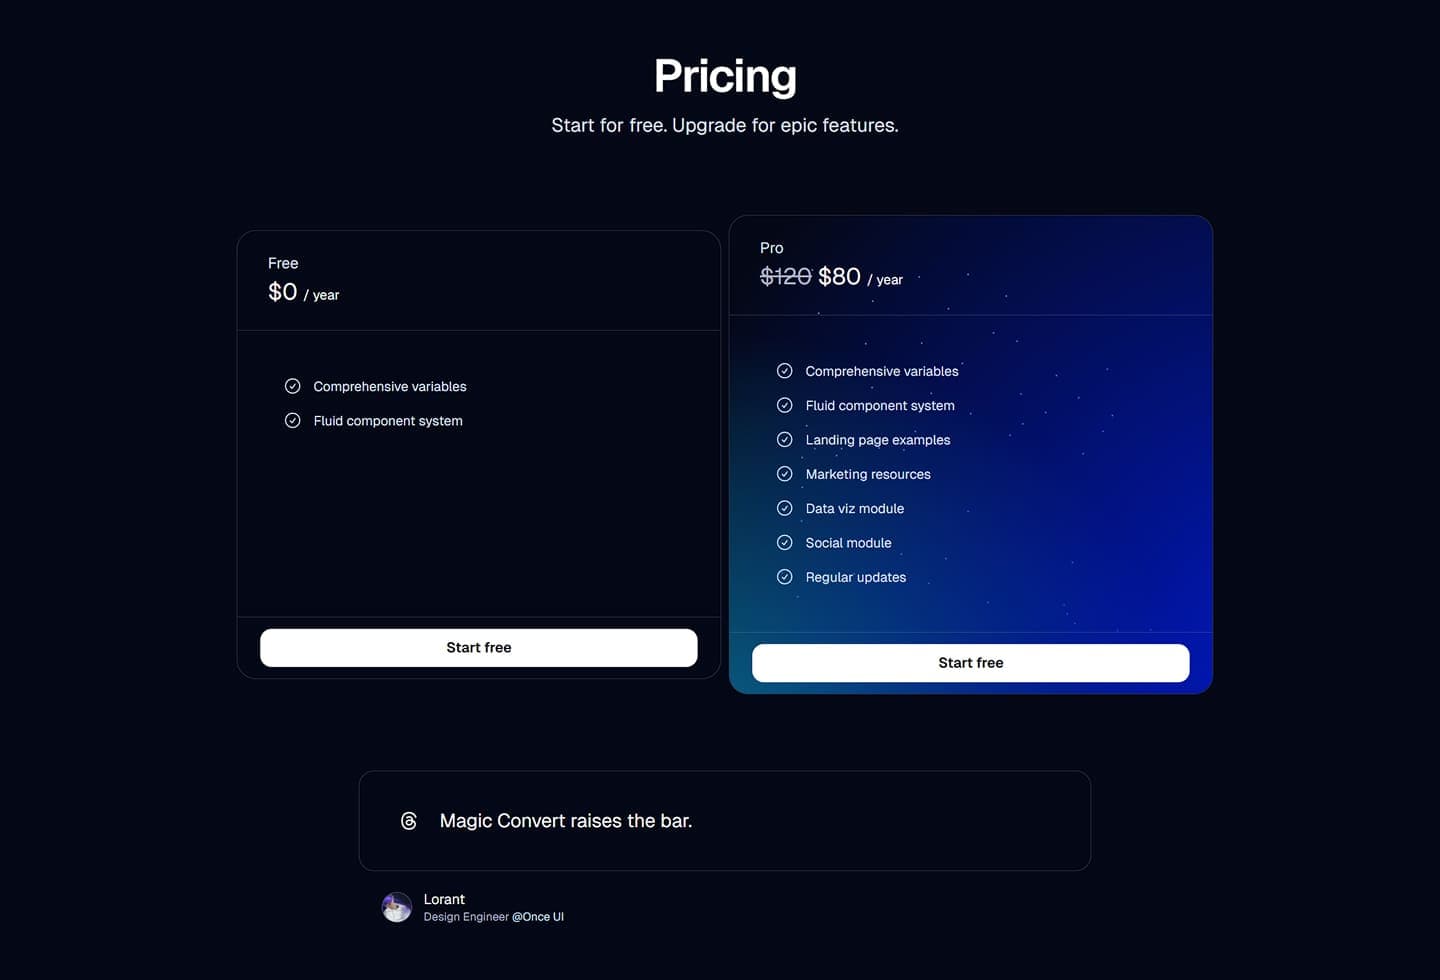The width and height of the screenshot is (1440, 980).
Task: Click check icon next to Landing page examples
Action: pyautogui.click(x=785, y=440)
